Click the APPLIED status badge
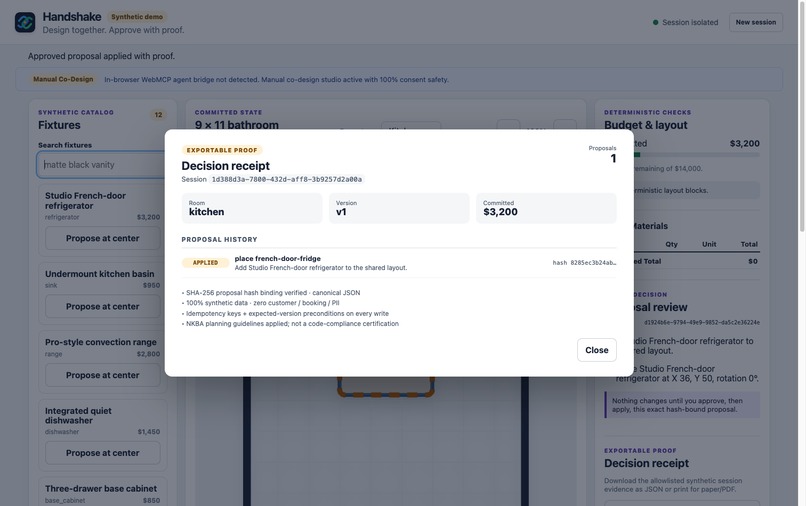Viewport: 806px width, 506px height. tap(205, 262)
